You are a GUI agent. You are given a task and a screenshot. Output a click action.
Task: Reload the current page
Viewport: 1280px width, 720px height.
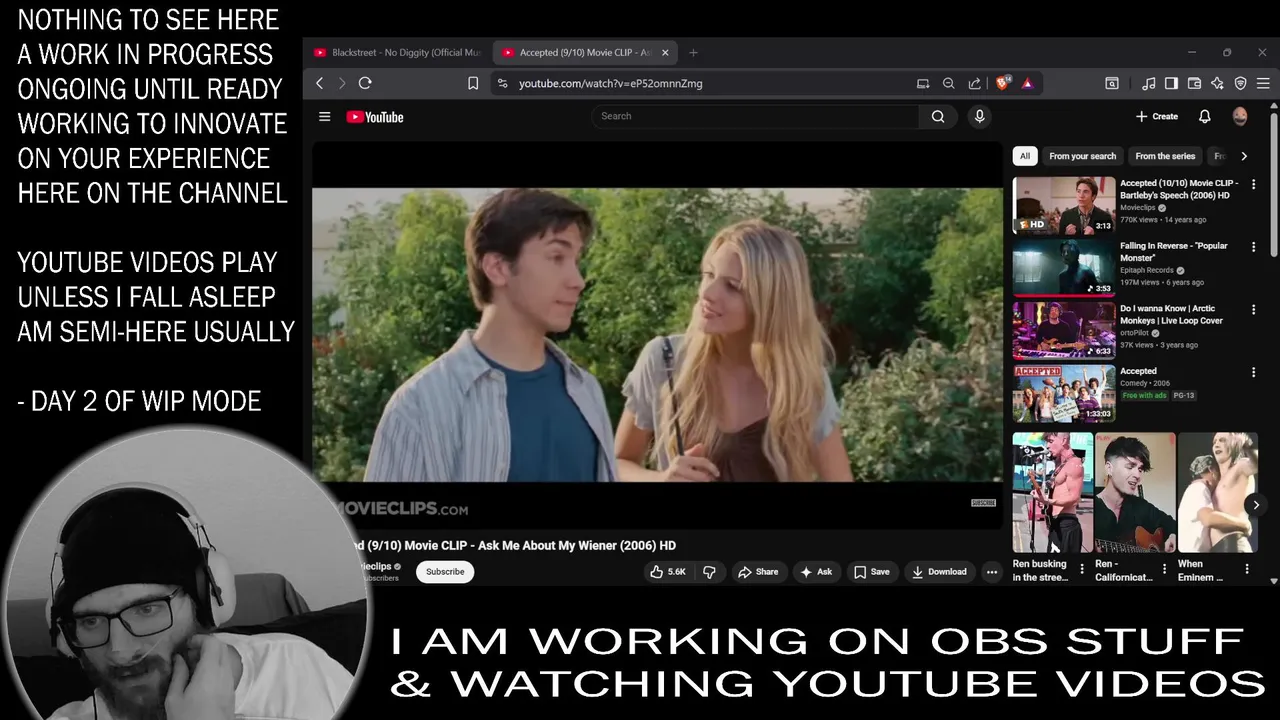pos(365,84)
